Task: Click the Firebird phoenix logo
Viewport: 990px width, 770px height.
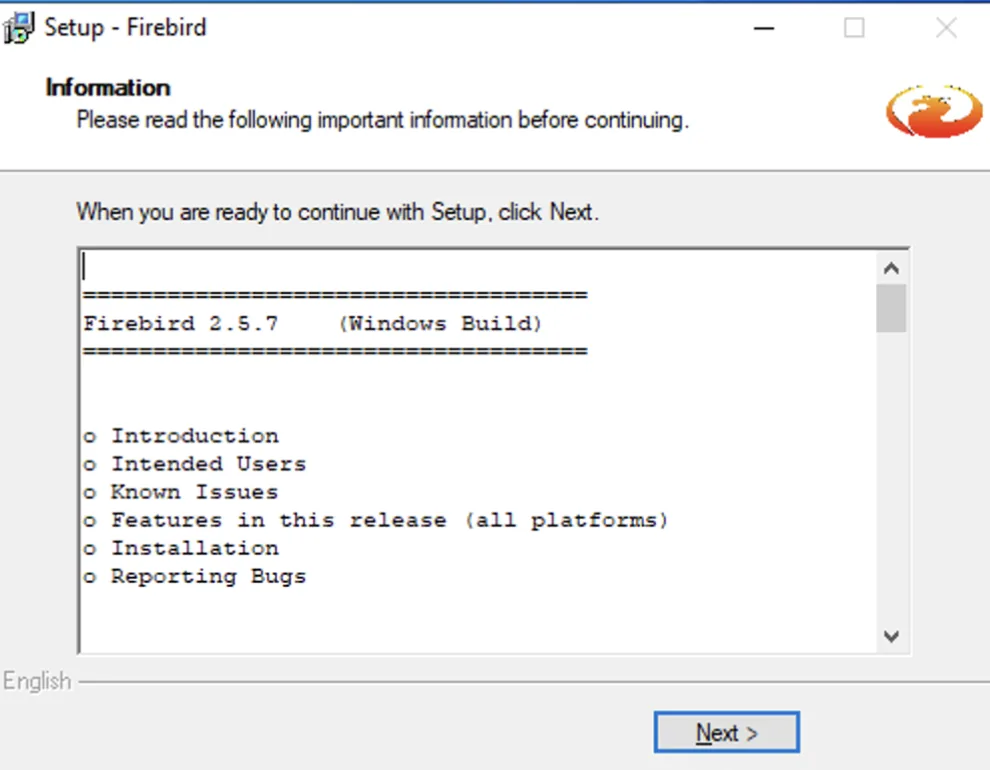Action: pyautogui.click(x=934, y=111)
